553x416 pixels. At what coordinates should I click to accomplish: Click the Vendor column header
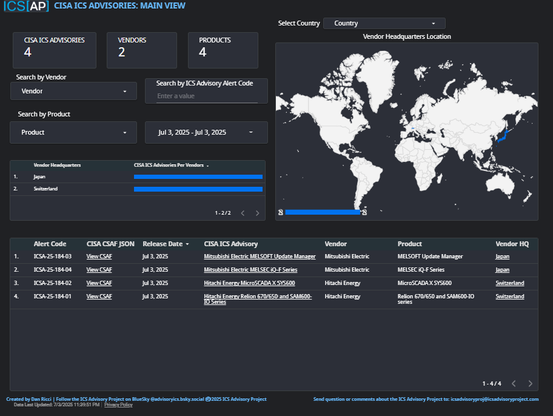click(335, 244)
